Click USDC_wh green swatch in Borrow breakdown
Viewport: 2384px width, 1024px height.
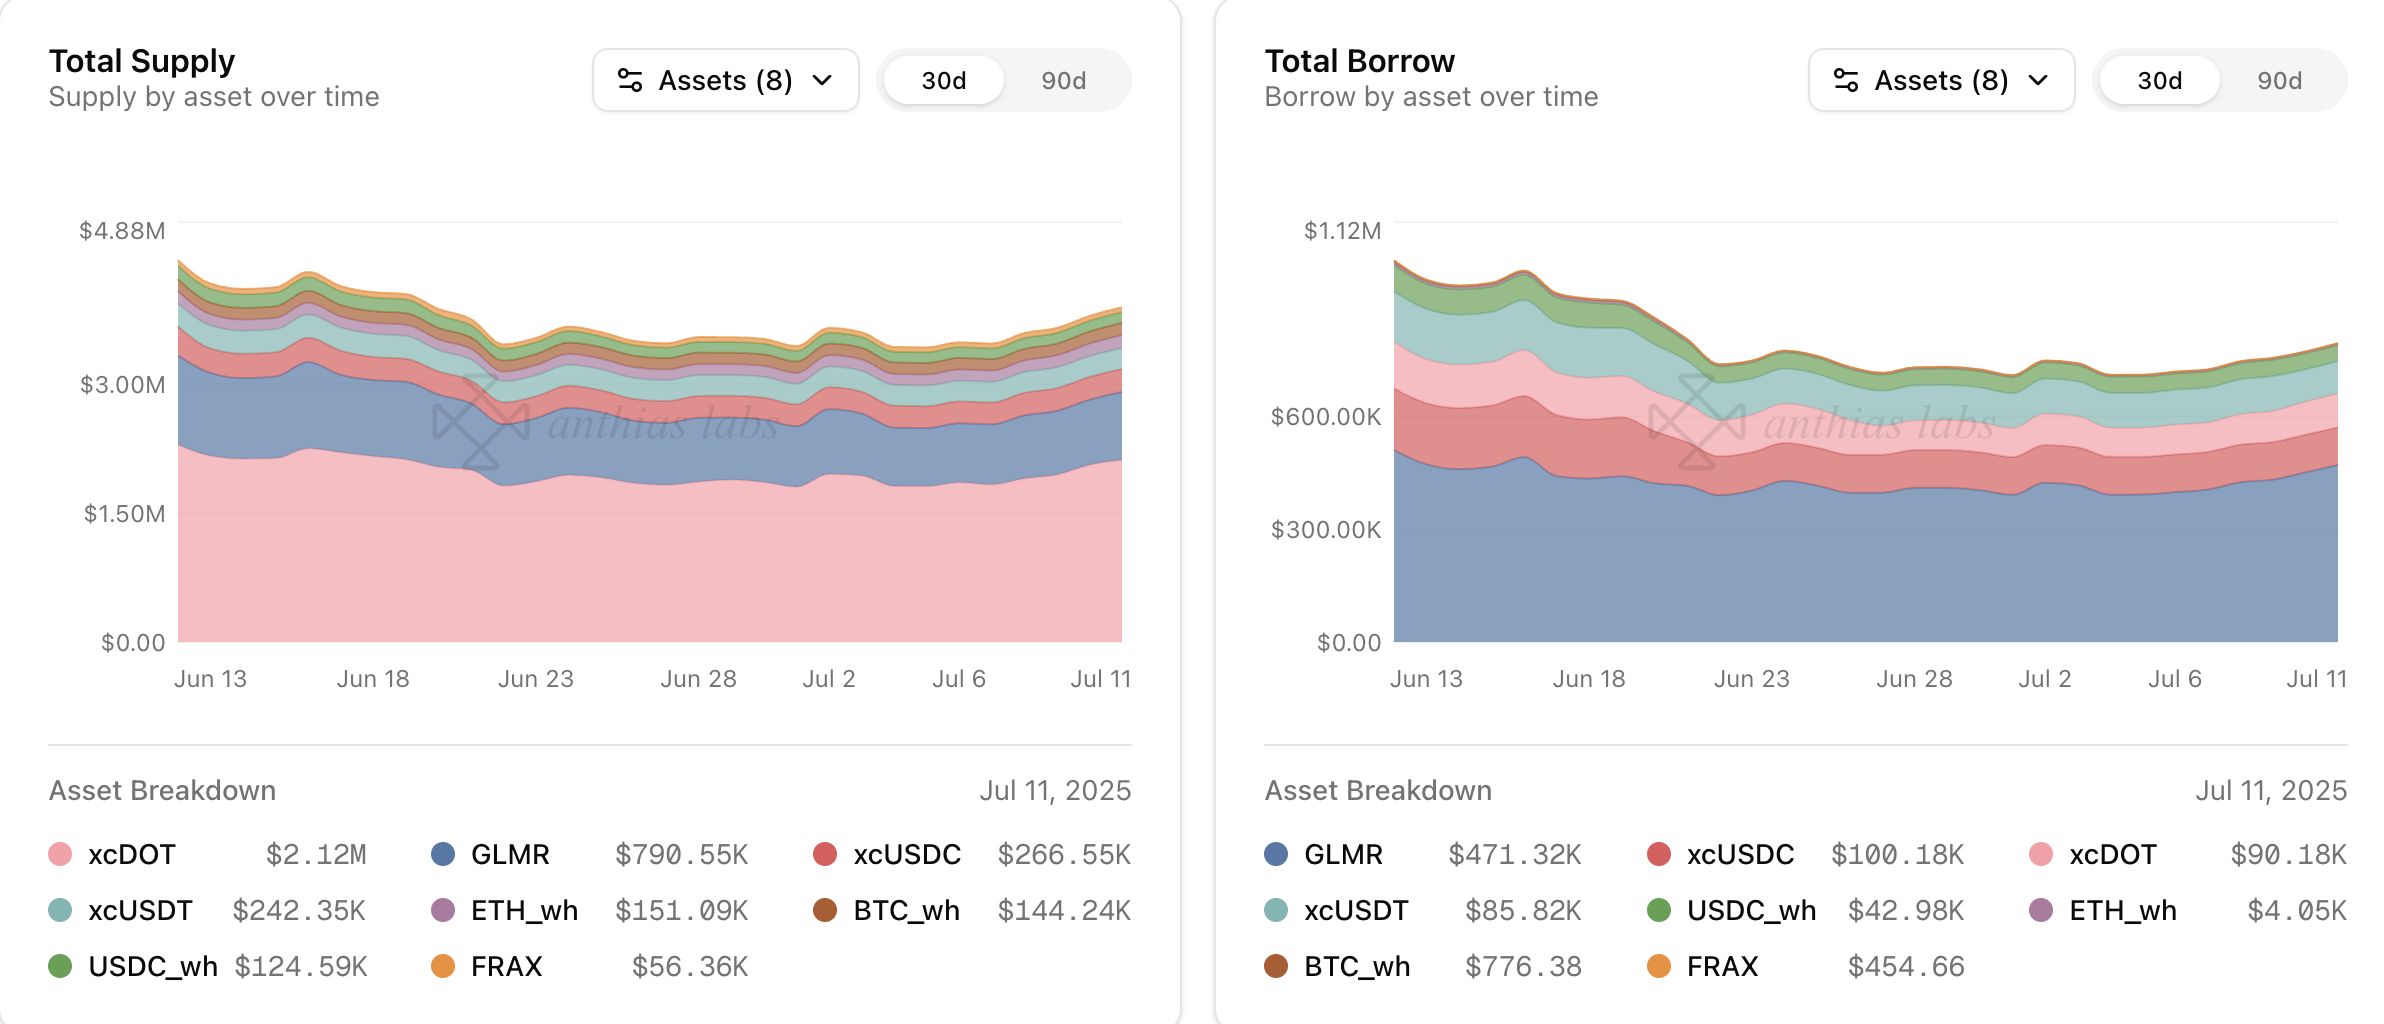coord(1659,910)
